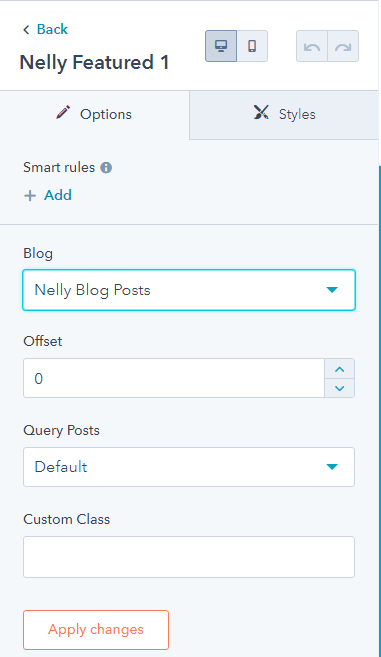Click the Apply changes button

point(96,630)
